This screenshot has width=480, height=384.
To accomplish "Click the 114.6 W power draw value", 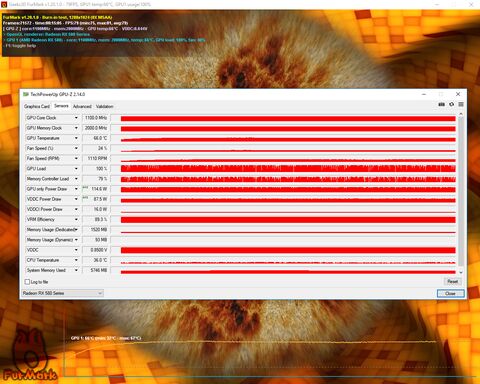I will coord(96,189).
